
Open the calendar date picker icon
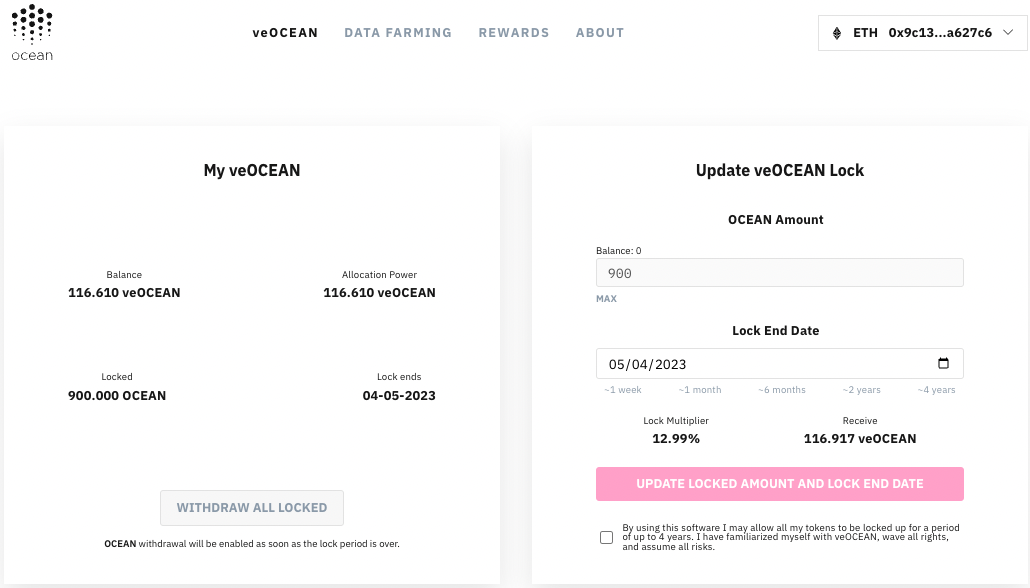point(943,363)
